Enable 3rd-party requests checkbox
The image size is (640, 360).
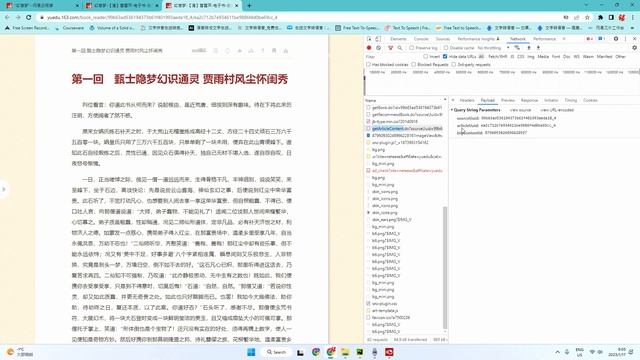pyautogui.click(x=454, y=64)
